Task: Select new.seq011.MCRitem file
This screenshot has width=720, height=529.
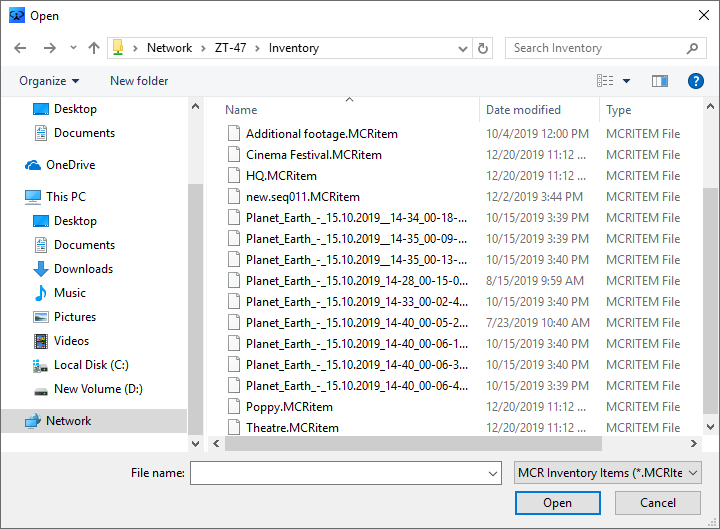Action: click(x=303, y=197)
